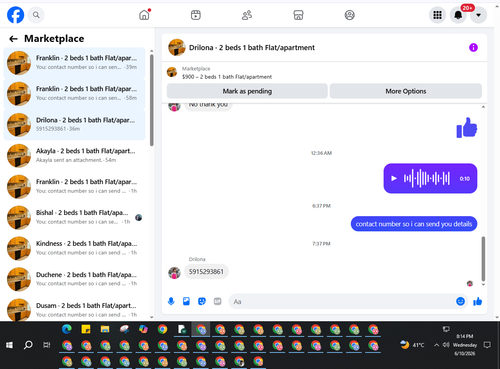Open the GIF picker icon
Image resolution: width=500 pixels, height=369 pixels.
pos(217,301)
